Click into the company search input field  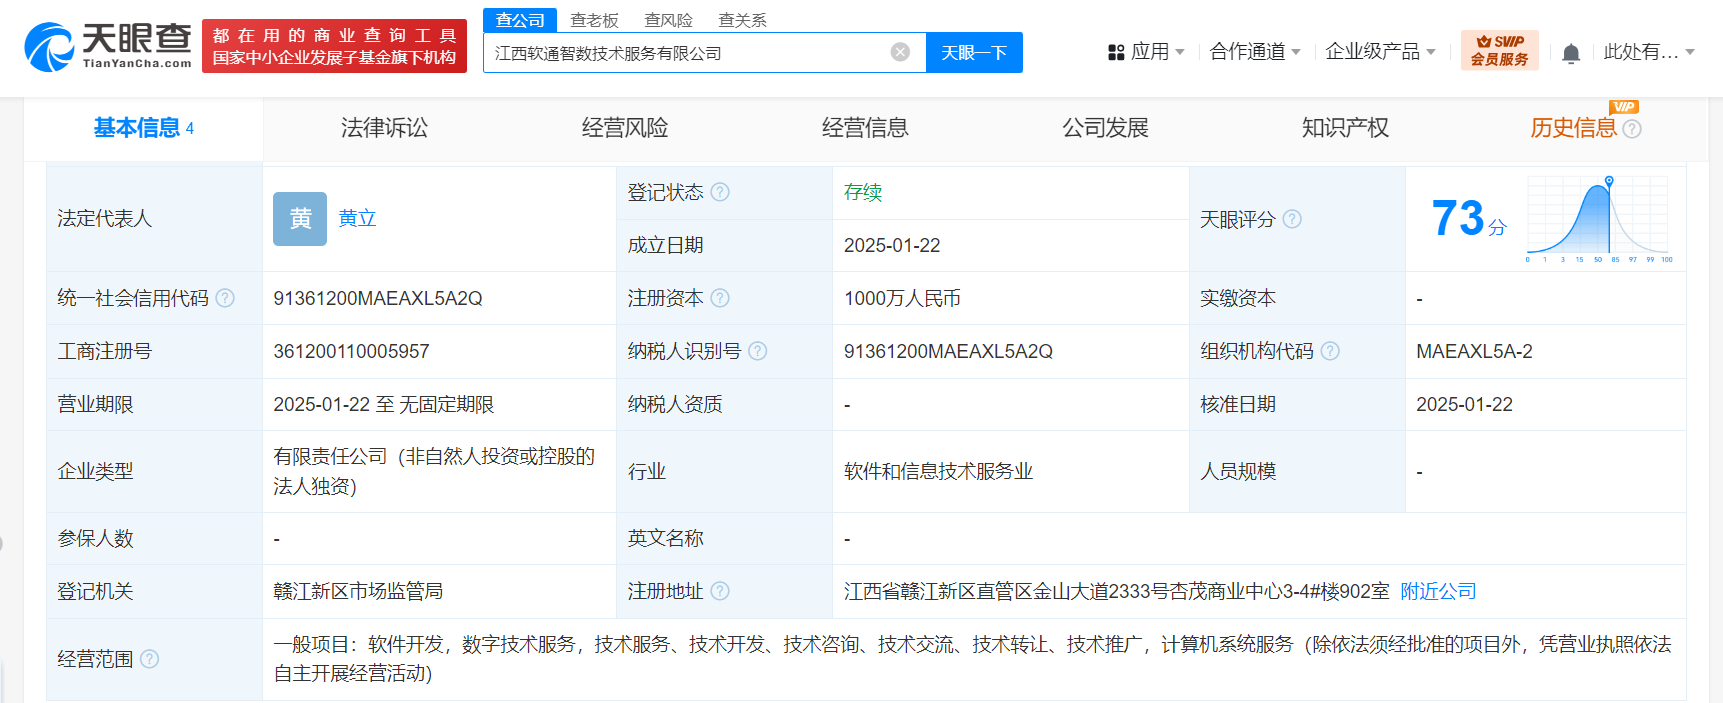click(685, 53)
